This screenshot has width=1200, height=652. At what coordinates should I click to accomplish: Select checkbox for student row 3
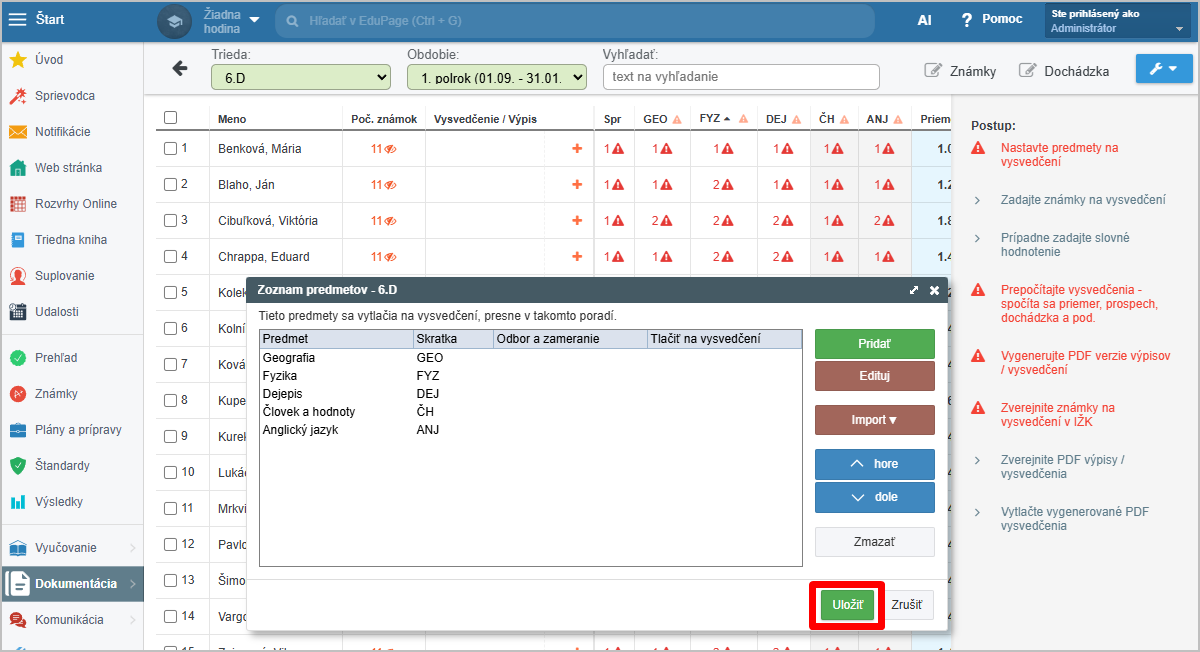[x=170, y=221]
